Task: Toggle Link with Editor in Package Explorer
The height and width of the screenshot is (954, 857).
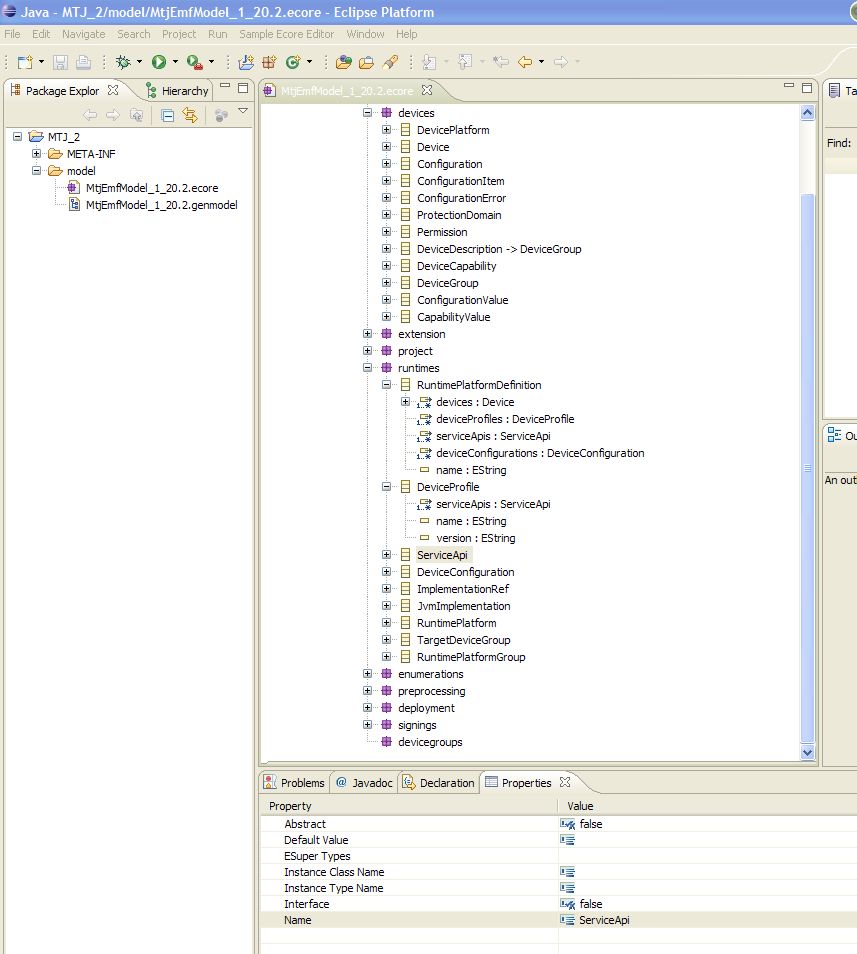Action: point(190,115)
